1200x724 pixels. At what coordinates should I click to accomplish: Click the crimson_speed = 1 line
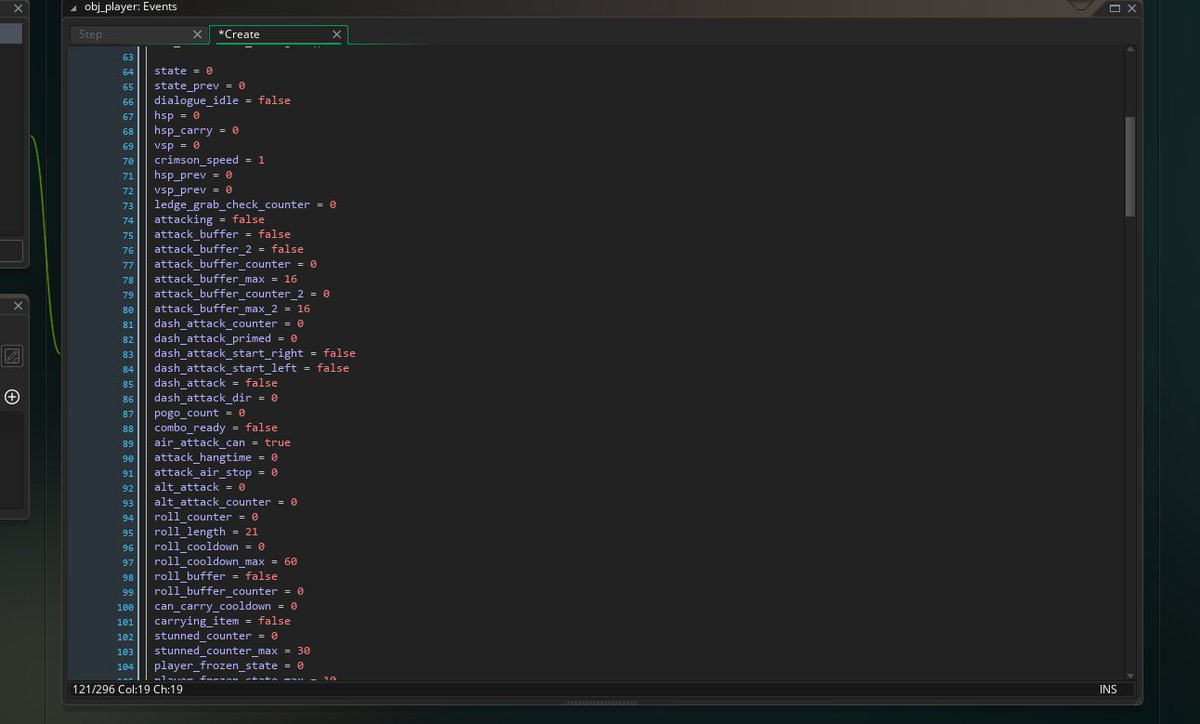[x=209, y=160]
